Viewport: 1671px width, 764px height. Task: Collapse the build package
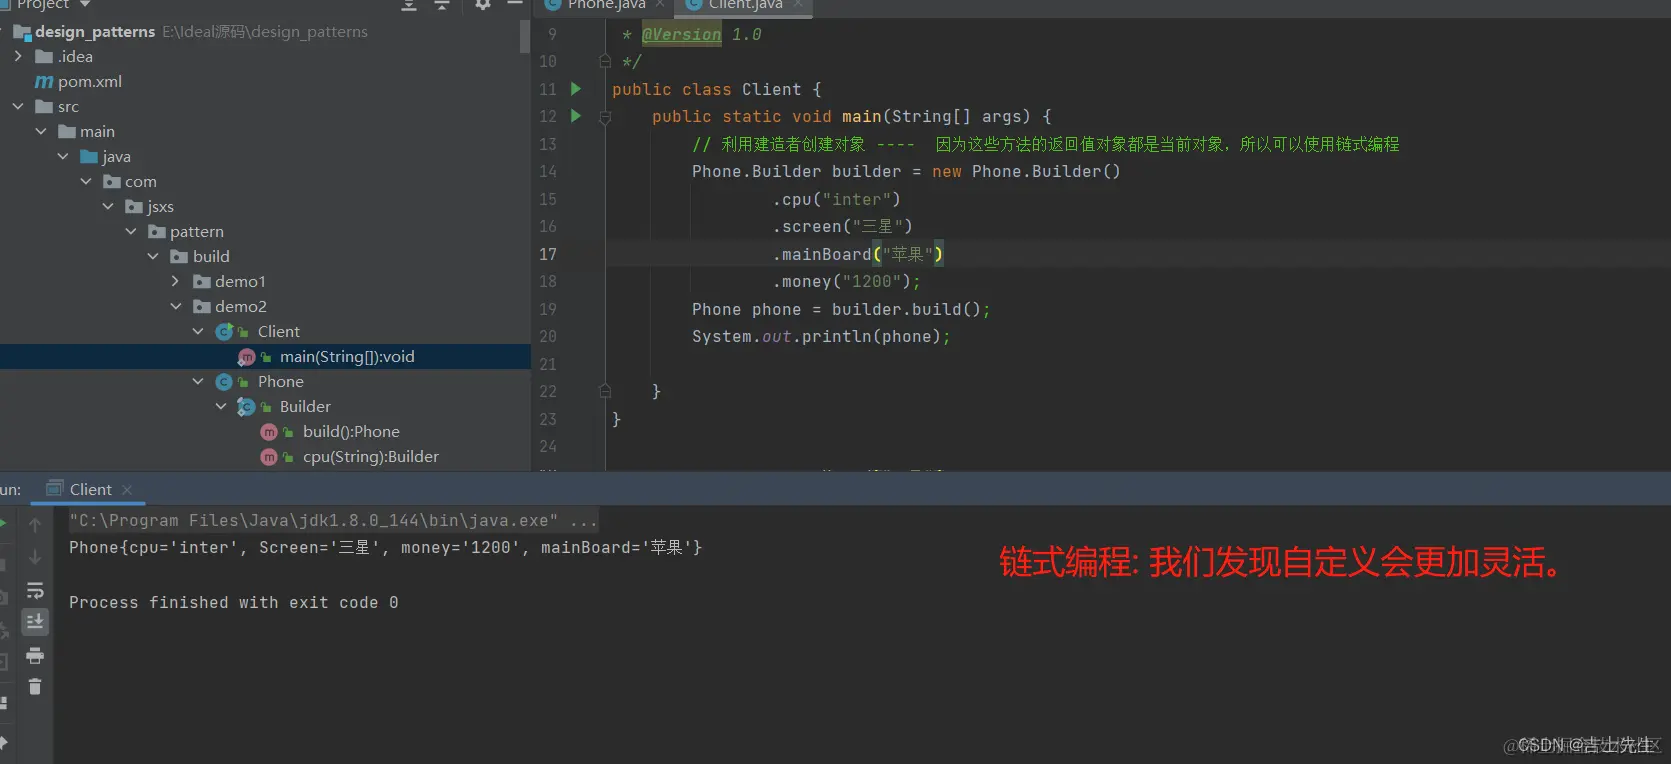[153, 257]
